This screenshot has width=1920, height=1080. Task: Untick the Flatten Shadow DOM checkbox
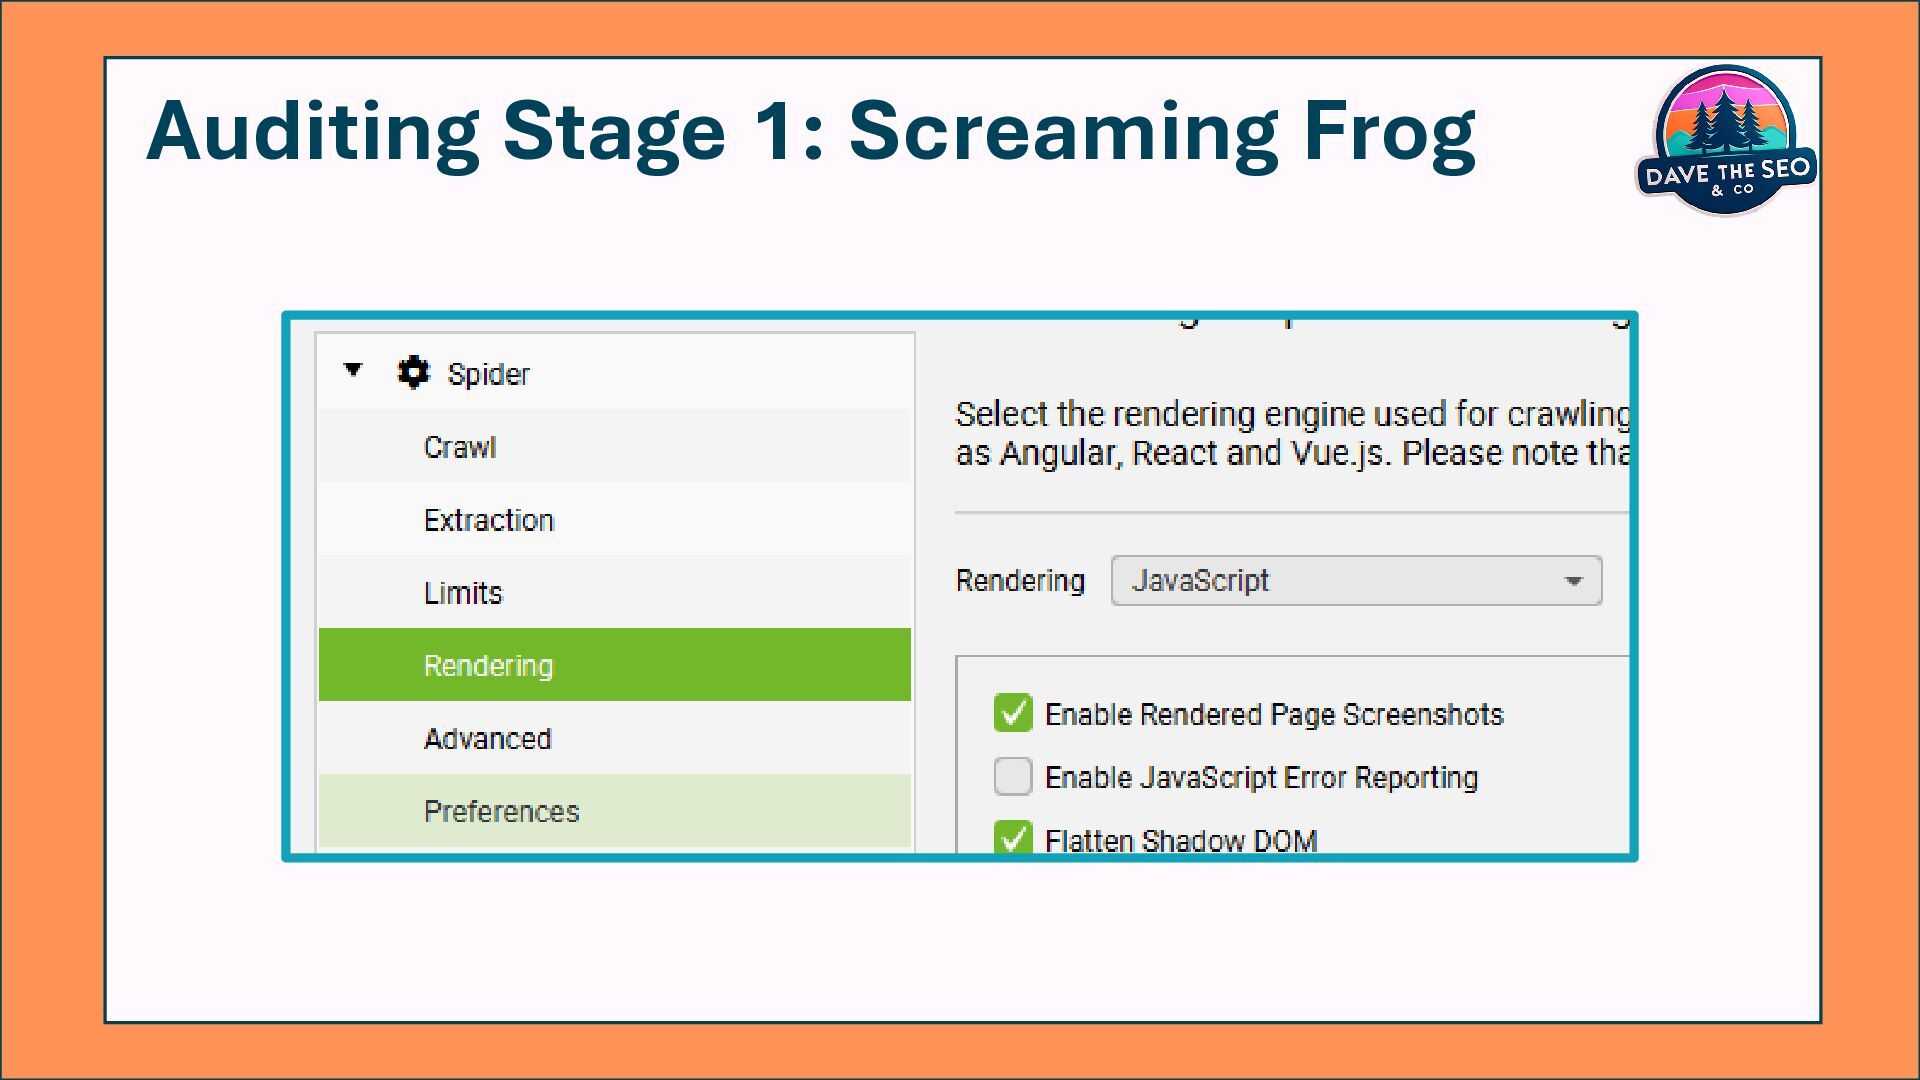(x=1013, y=836)
